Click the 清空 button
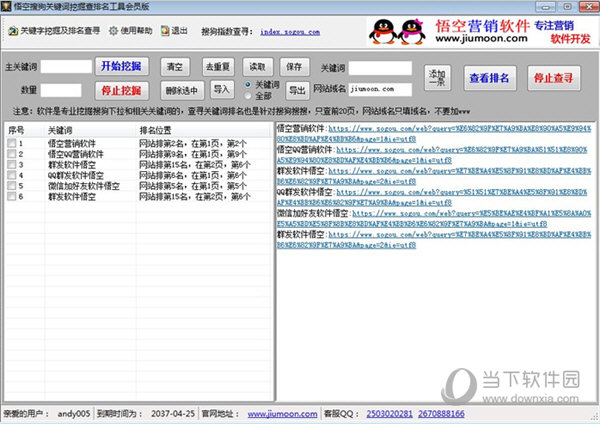This screenshot has width=600, height=424. (x=175, y=66)
